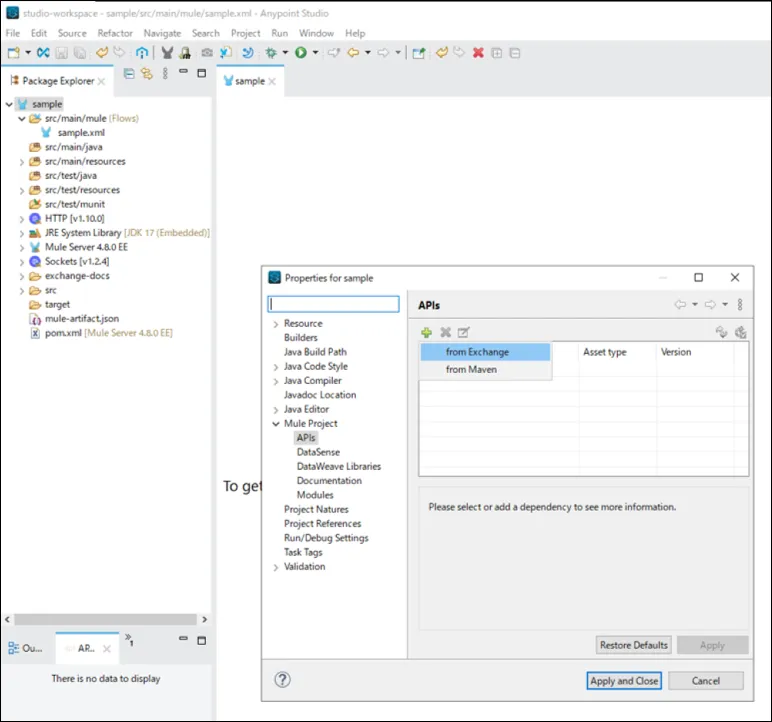
Task: Click the filter text field in Properties
Action: (333, 304)
